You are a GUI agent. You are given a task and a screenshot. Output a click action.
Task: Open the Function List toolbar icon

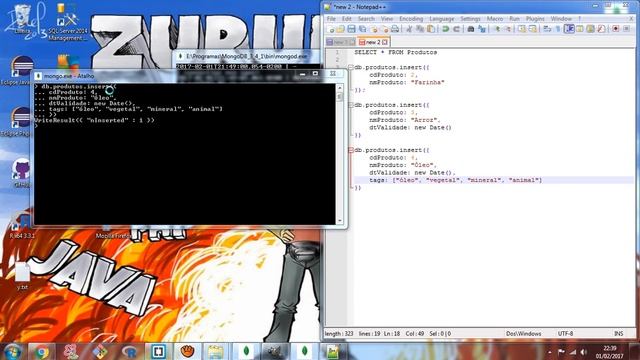pos(601,29)
